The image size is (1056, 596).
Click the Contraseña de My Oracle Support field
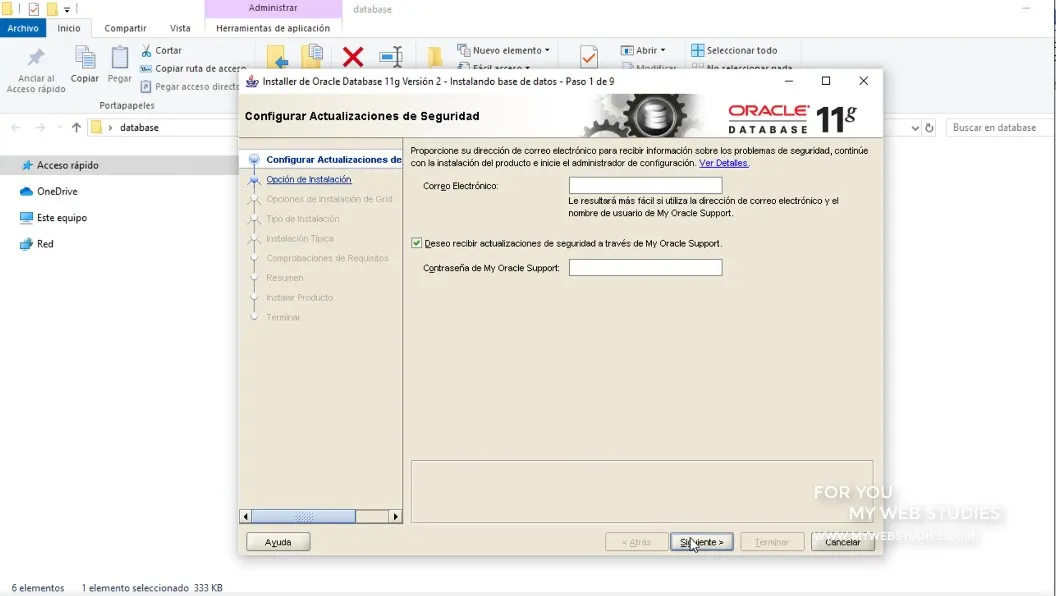pos(645,267)
